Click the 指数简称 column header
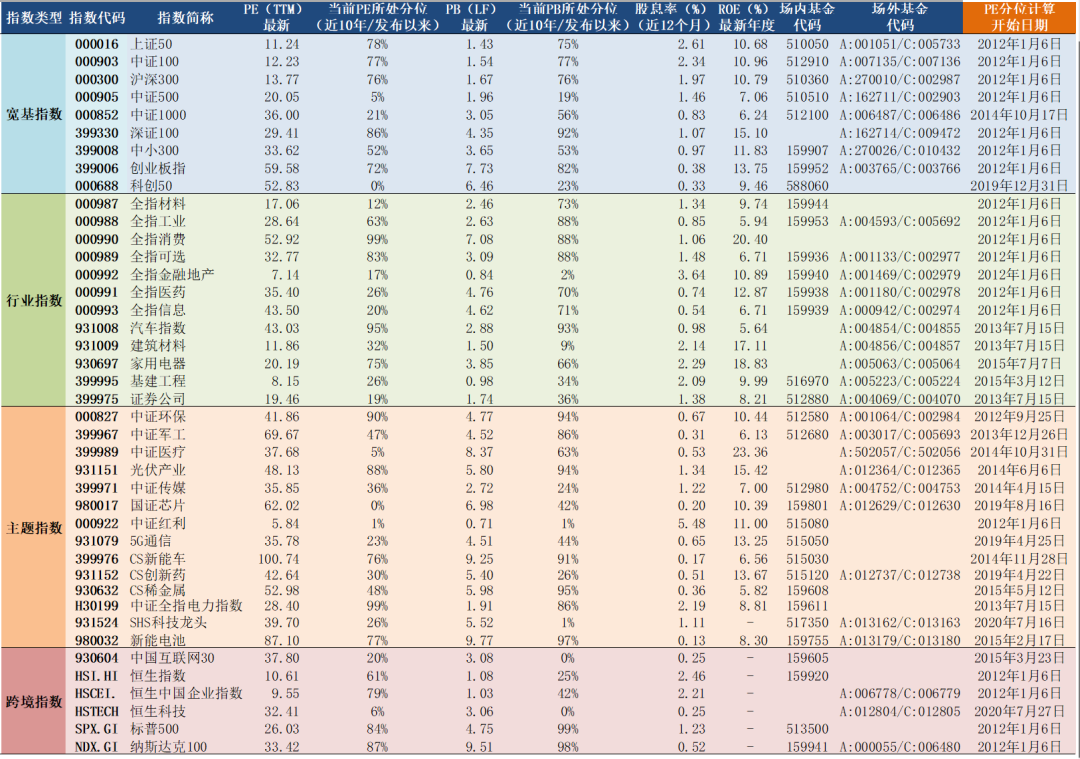 (x=185, y=18)
